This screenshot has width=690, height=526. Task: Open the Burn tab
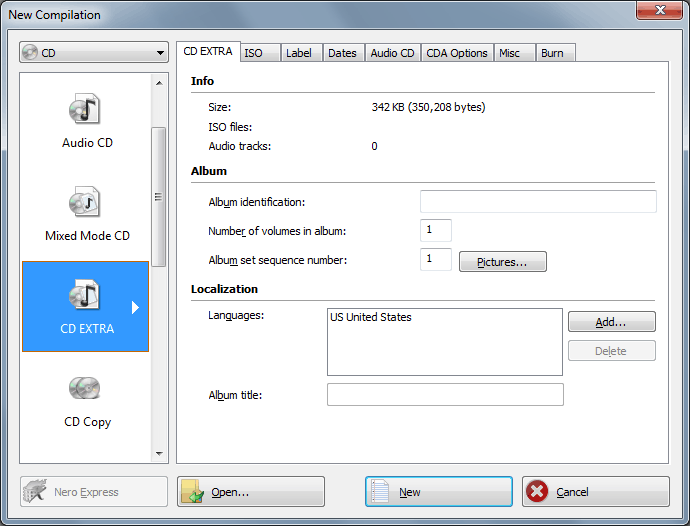pos(552,53)
